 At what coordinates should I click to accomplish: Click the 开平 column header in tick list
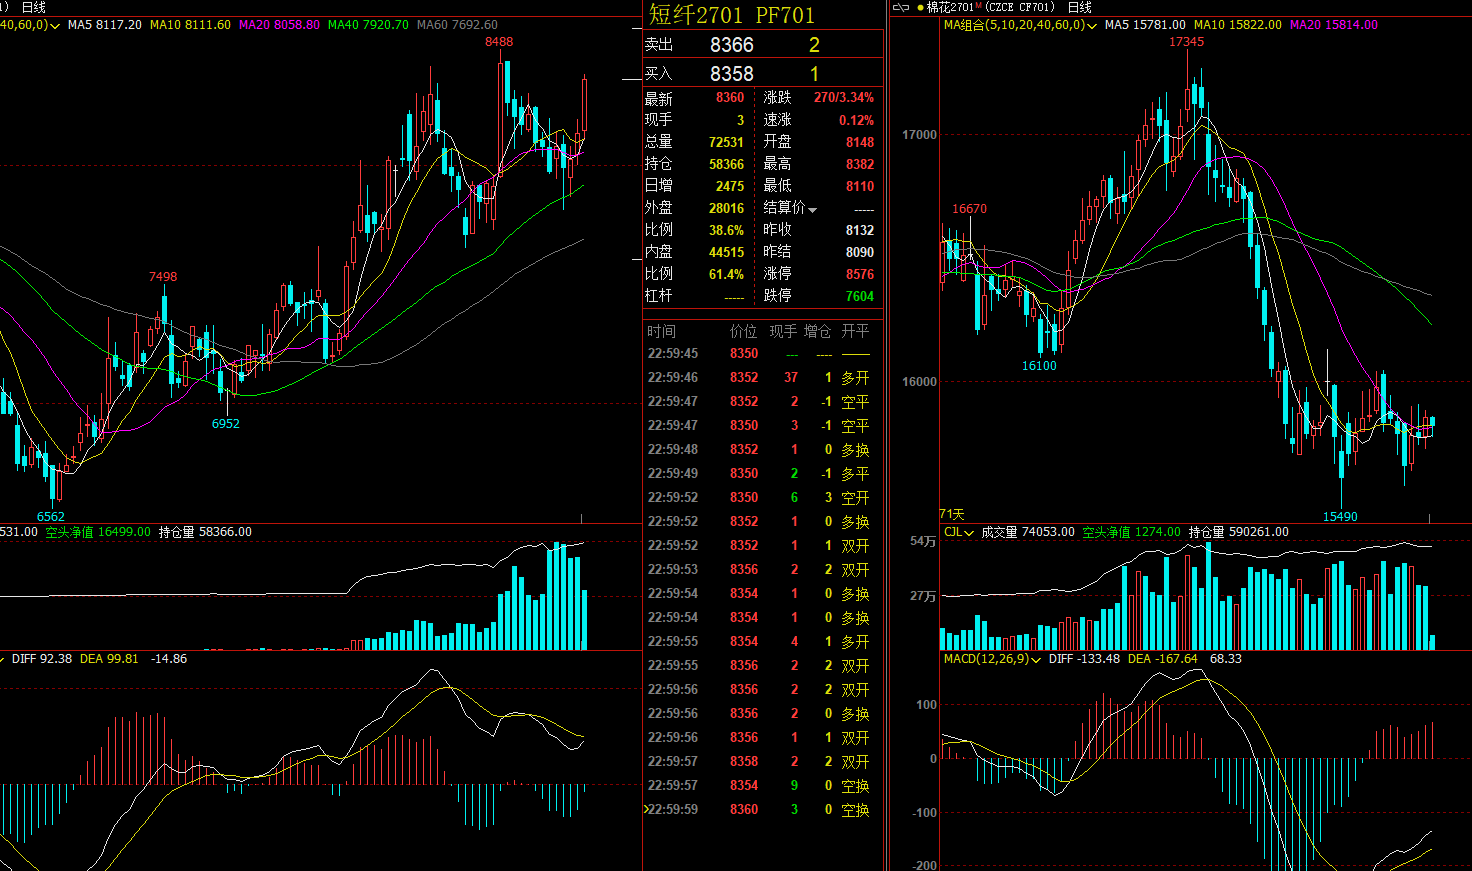coord(855,331)
